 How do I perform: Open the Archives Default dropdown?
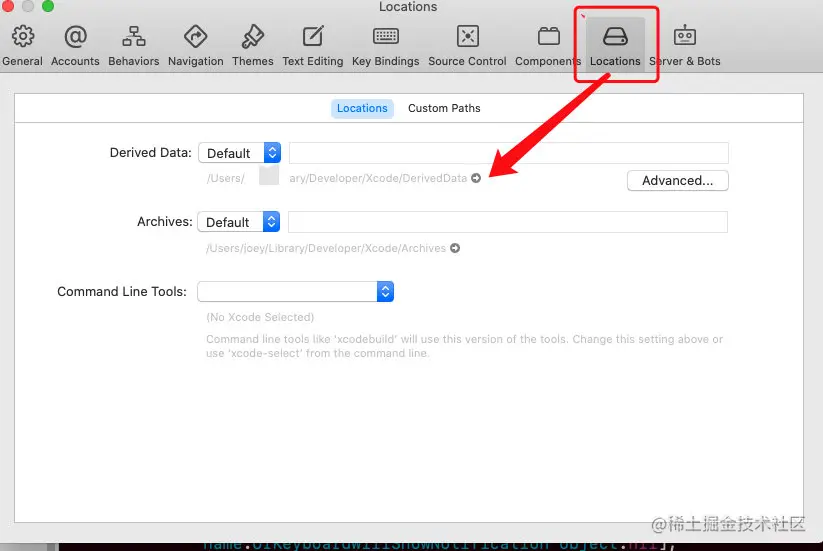(238, 222)
